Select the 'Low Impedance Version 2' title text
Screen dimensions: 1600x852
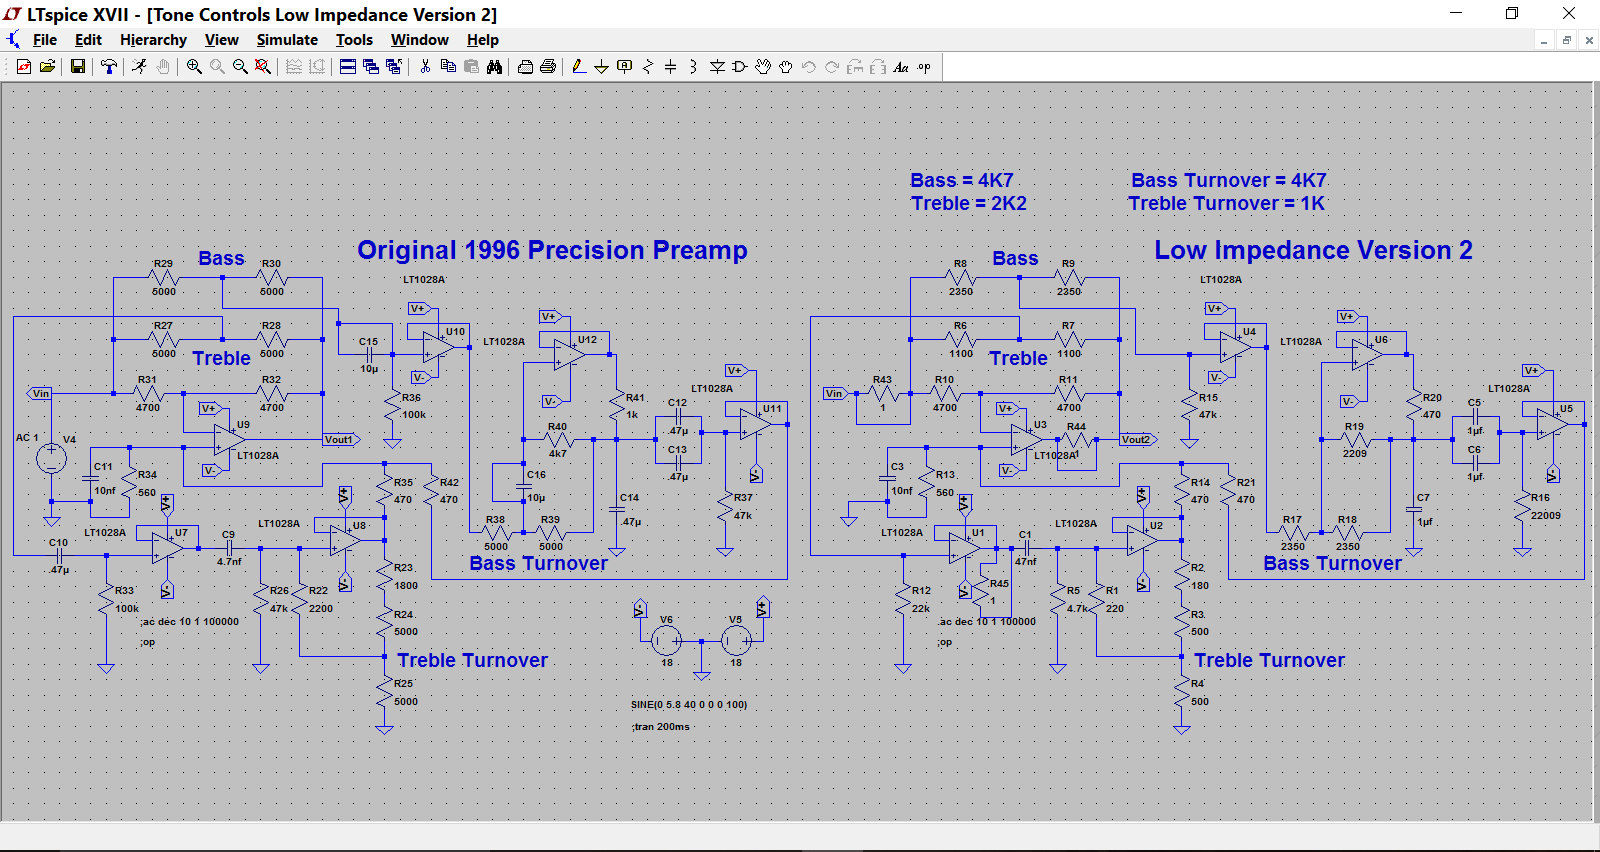[1313, 250]
